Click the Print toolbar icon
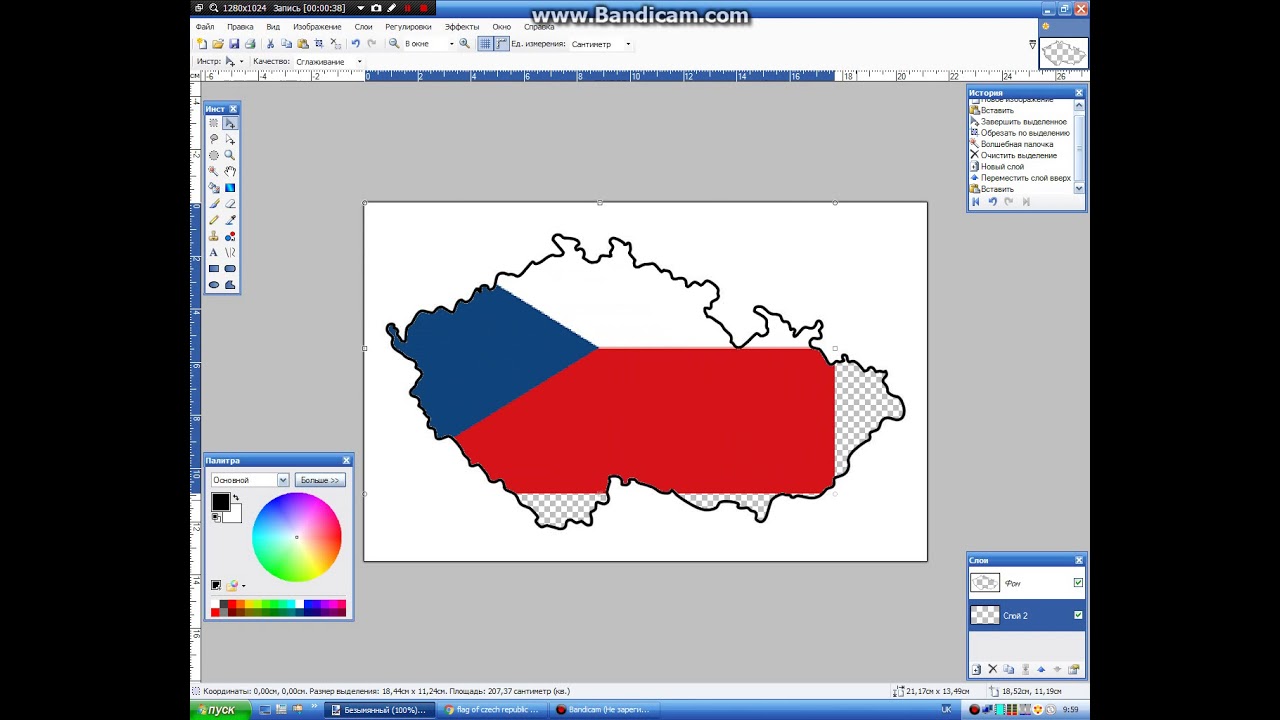 pyautogui.click(x=250, y=44)
